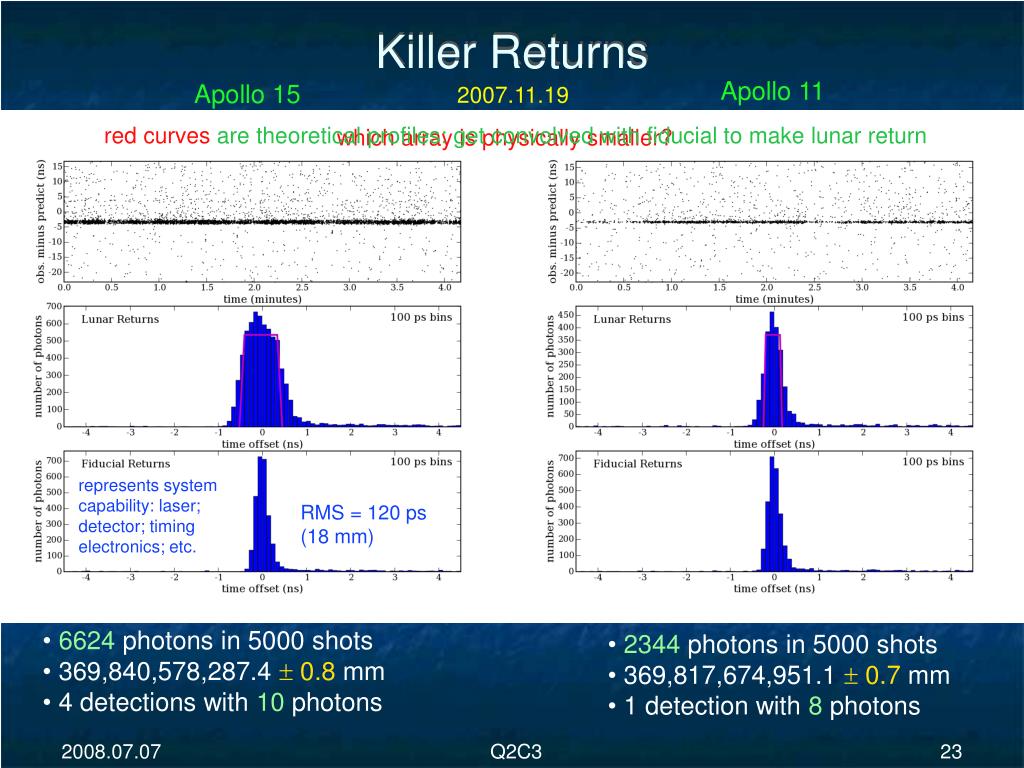Click '4 detections with 10 photons' bullet
This screenshot has width=1024, height=768.
pyautogui.click(x=220, y=703)
